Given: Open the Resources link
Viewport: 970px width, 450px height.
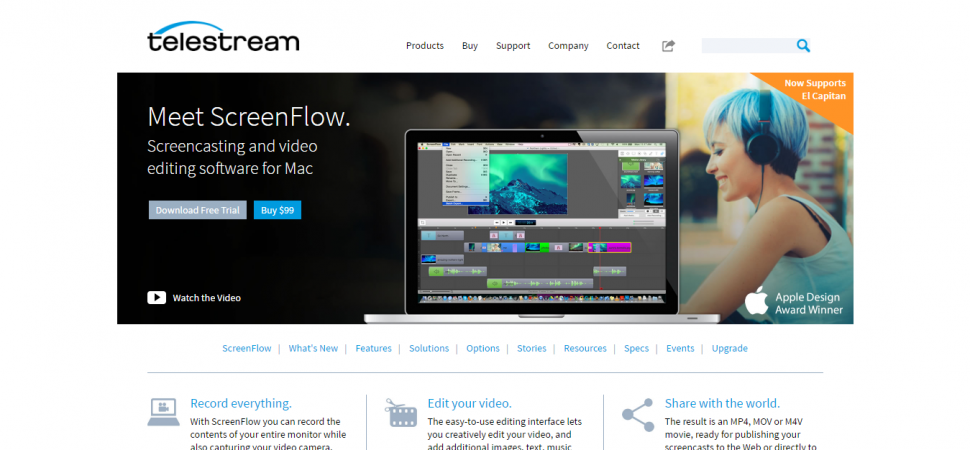Looking at the screenshot, I should pyautogui.click(x=585, y=348).
